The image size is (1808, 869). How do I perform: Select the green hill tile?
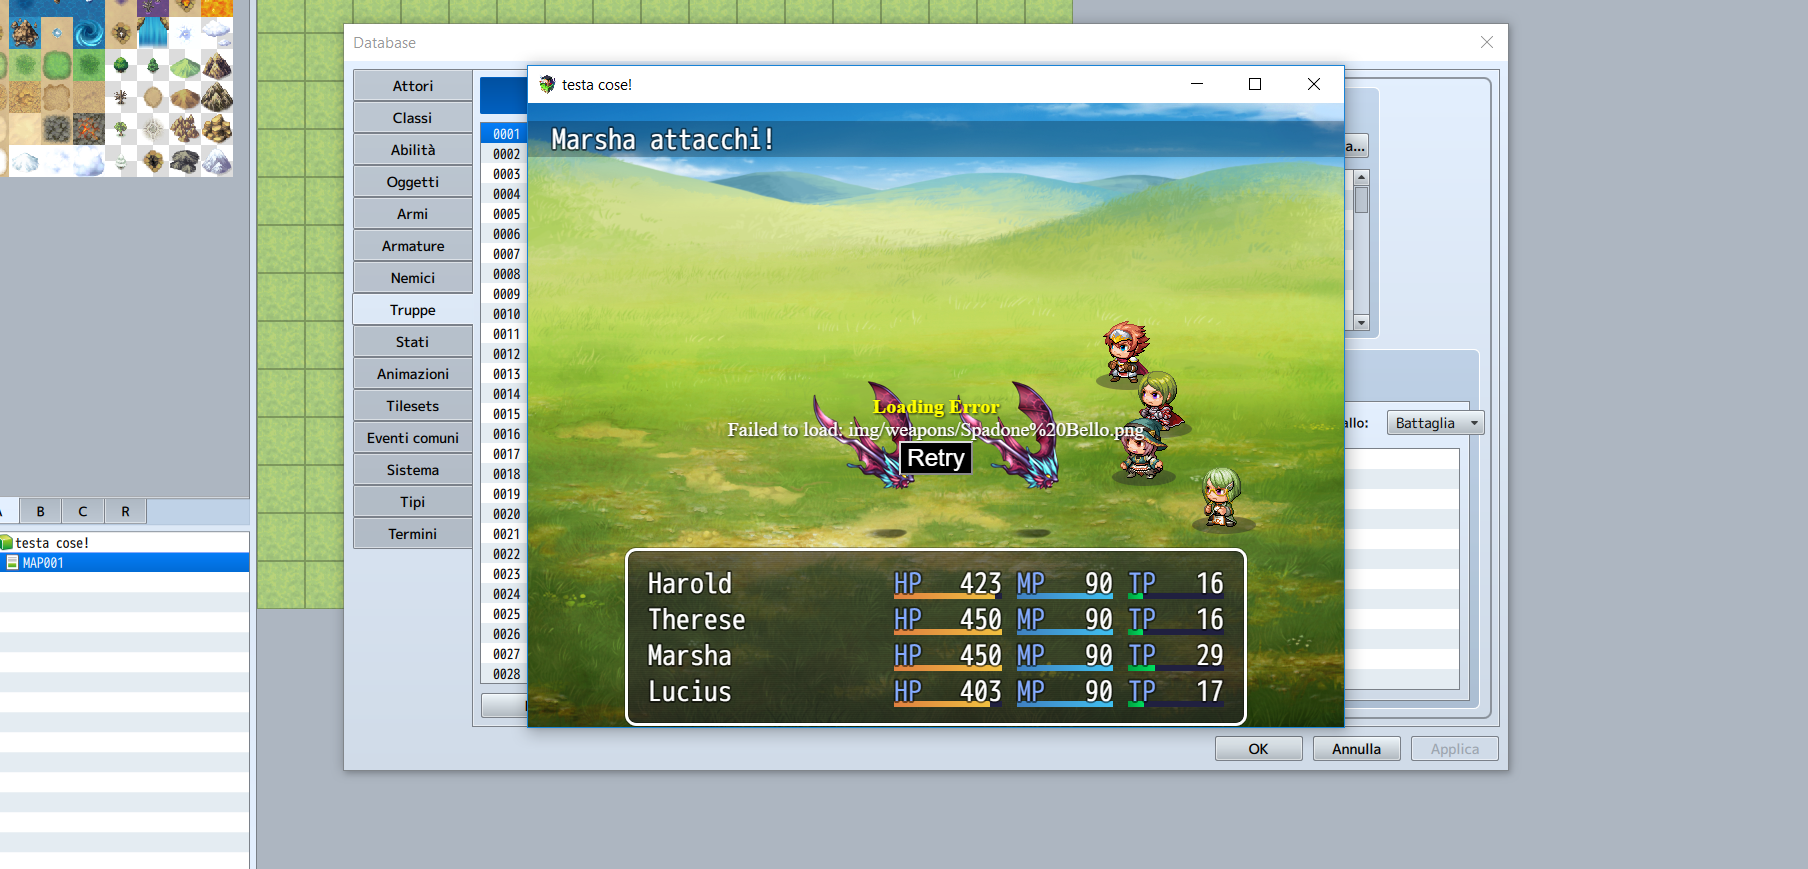[184, 66]
